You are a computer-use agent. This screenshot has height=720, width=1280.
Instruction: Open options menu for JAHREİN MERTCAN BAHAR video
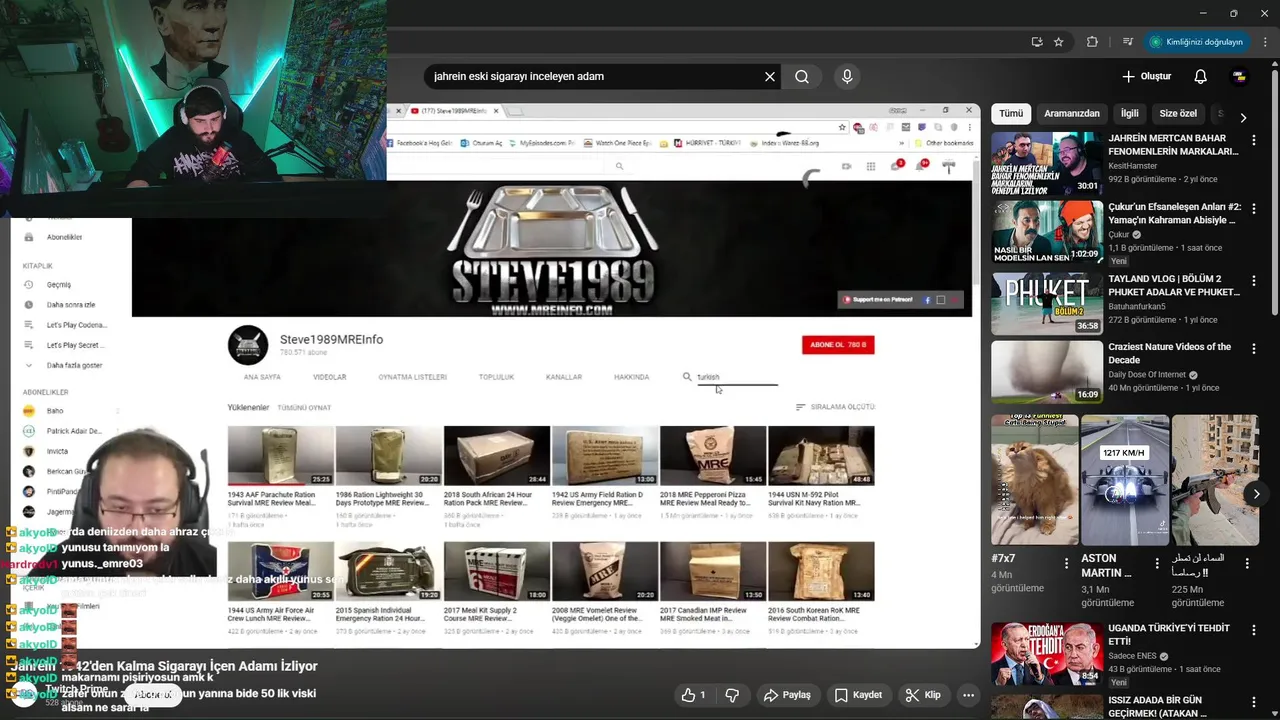click(x=1254, y=141)
